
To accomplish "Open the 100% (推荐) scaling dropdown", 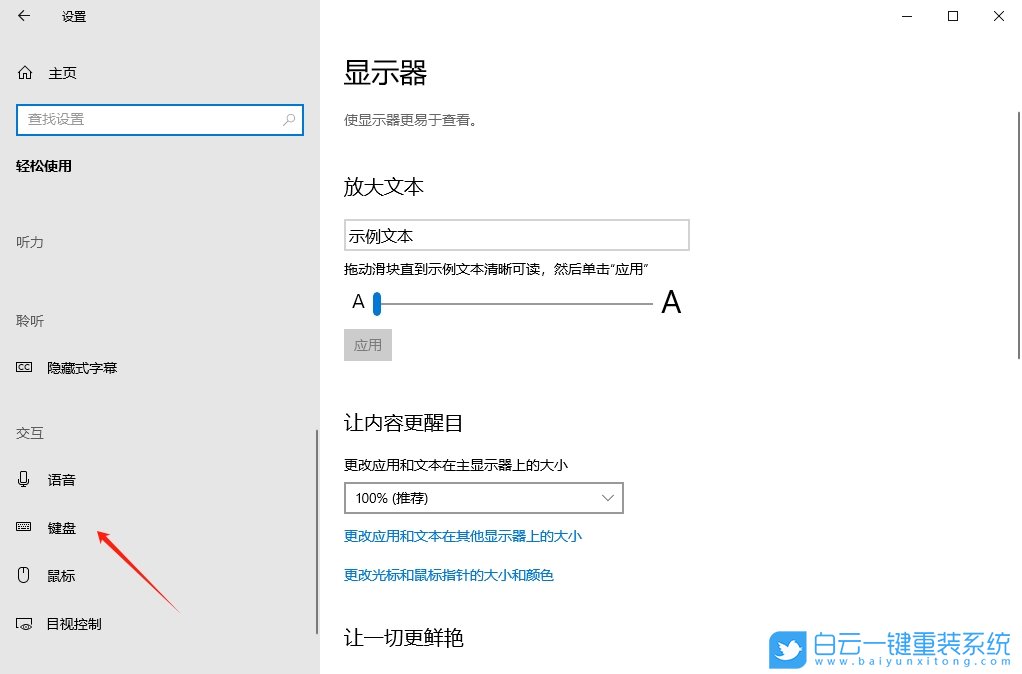I will pyautogui.click(x=484, y=497).
